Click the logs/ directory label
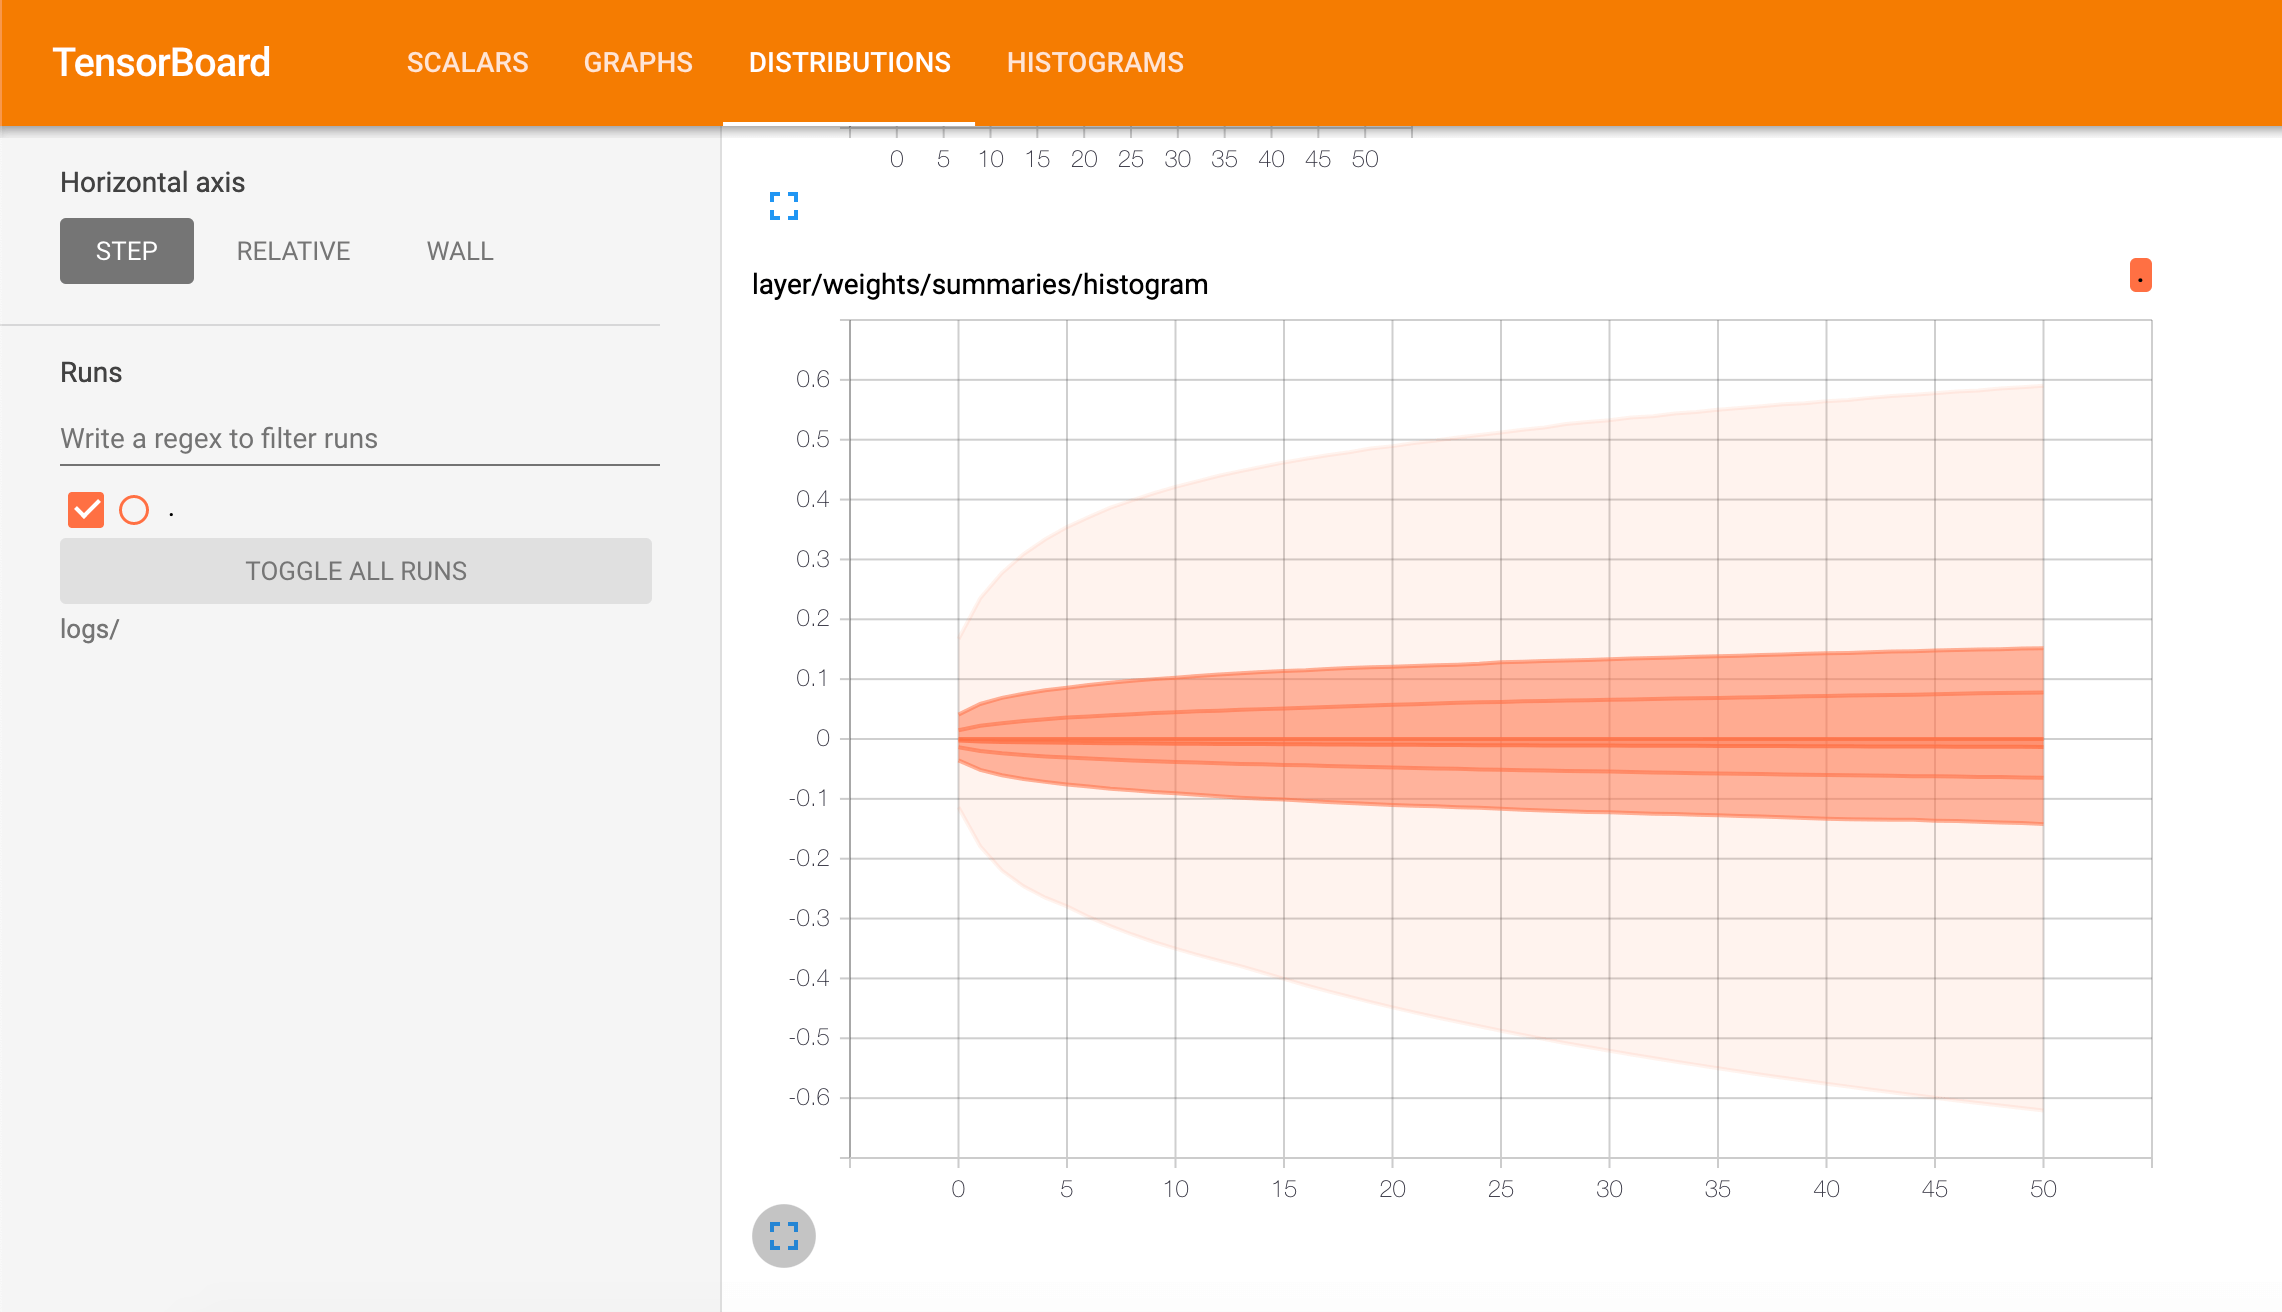The height and width of the screenshot is (1312, 2282). 89,629
